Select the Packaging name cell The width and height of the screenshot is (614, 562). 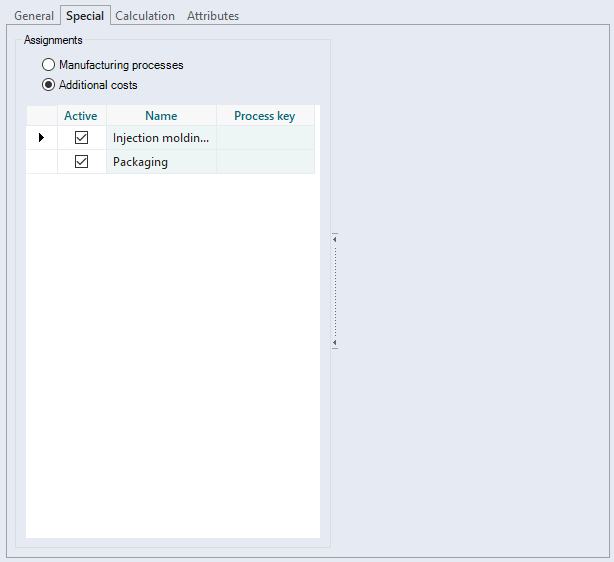click(161, 162)
